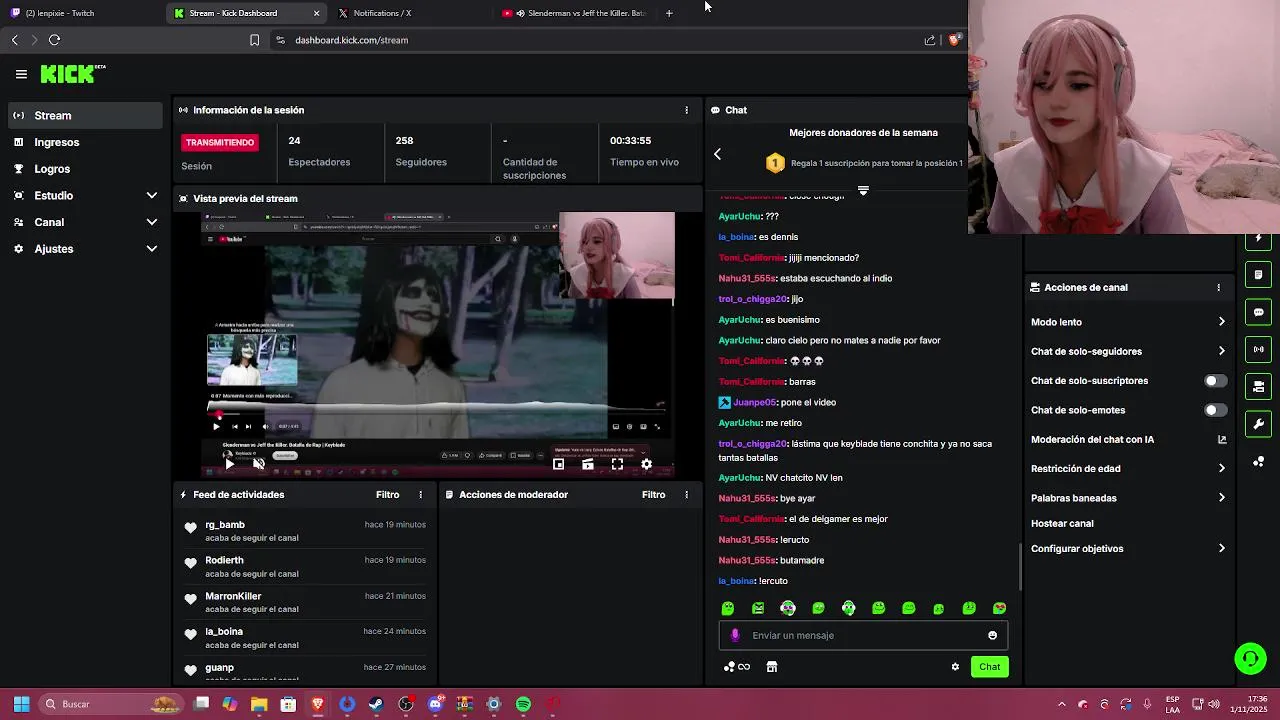Open chat settings gear icon
The height and width of the screenshot is (720, 1280).
(x=955, y=667)
